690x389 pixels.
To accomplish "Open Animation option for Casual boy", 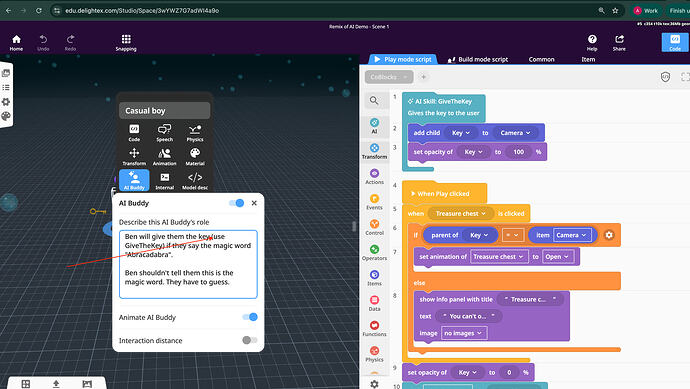I will pyautogui.click(x=165, y=157).
